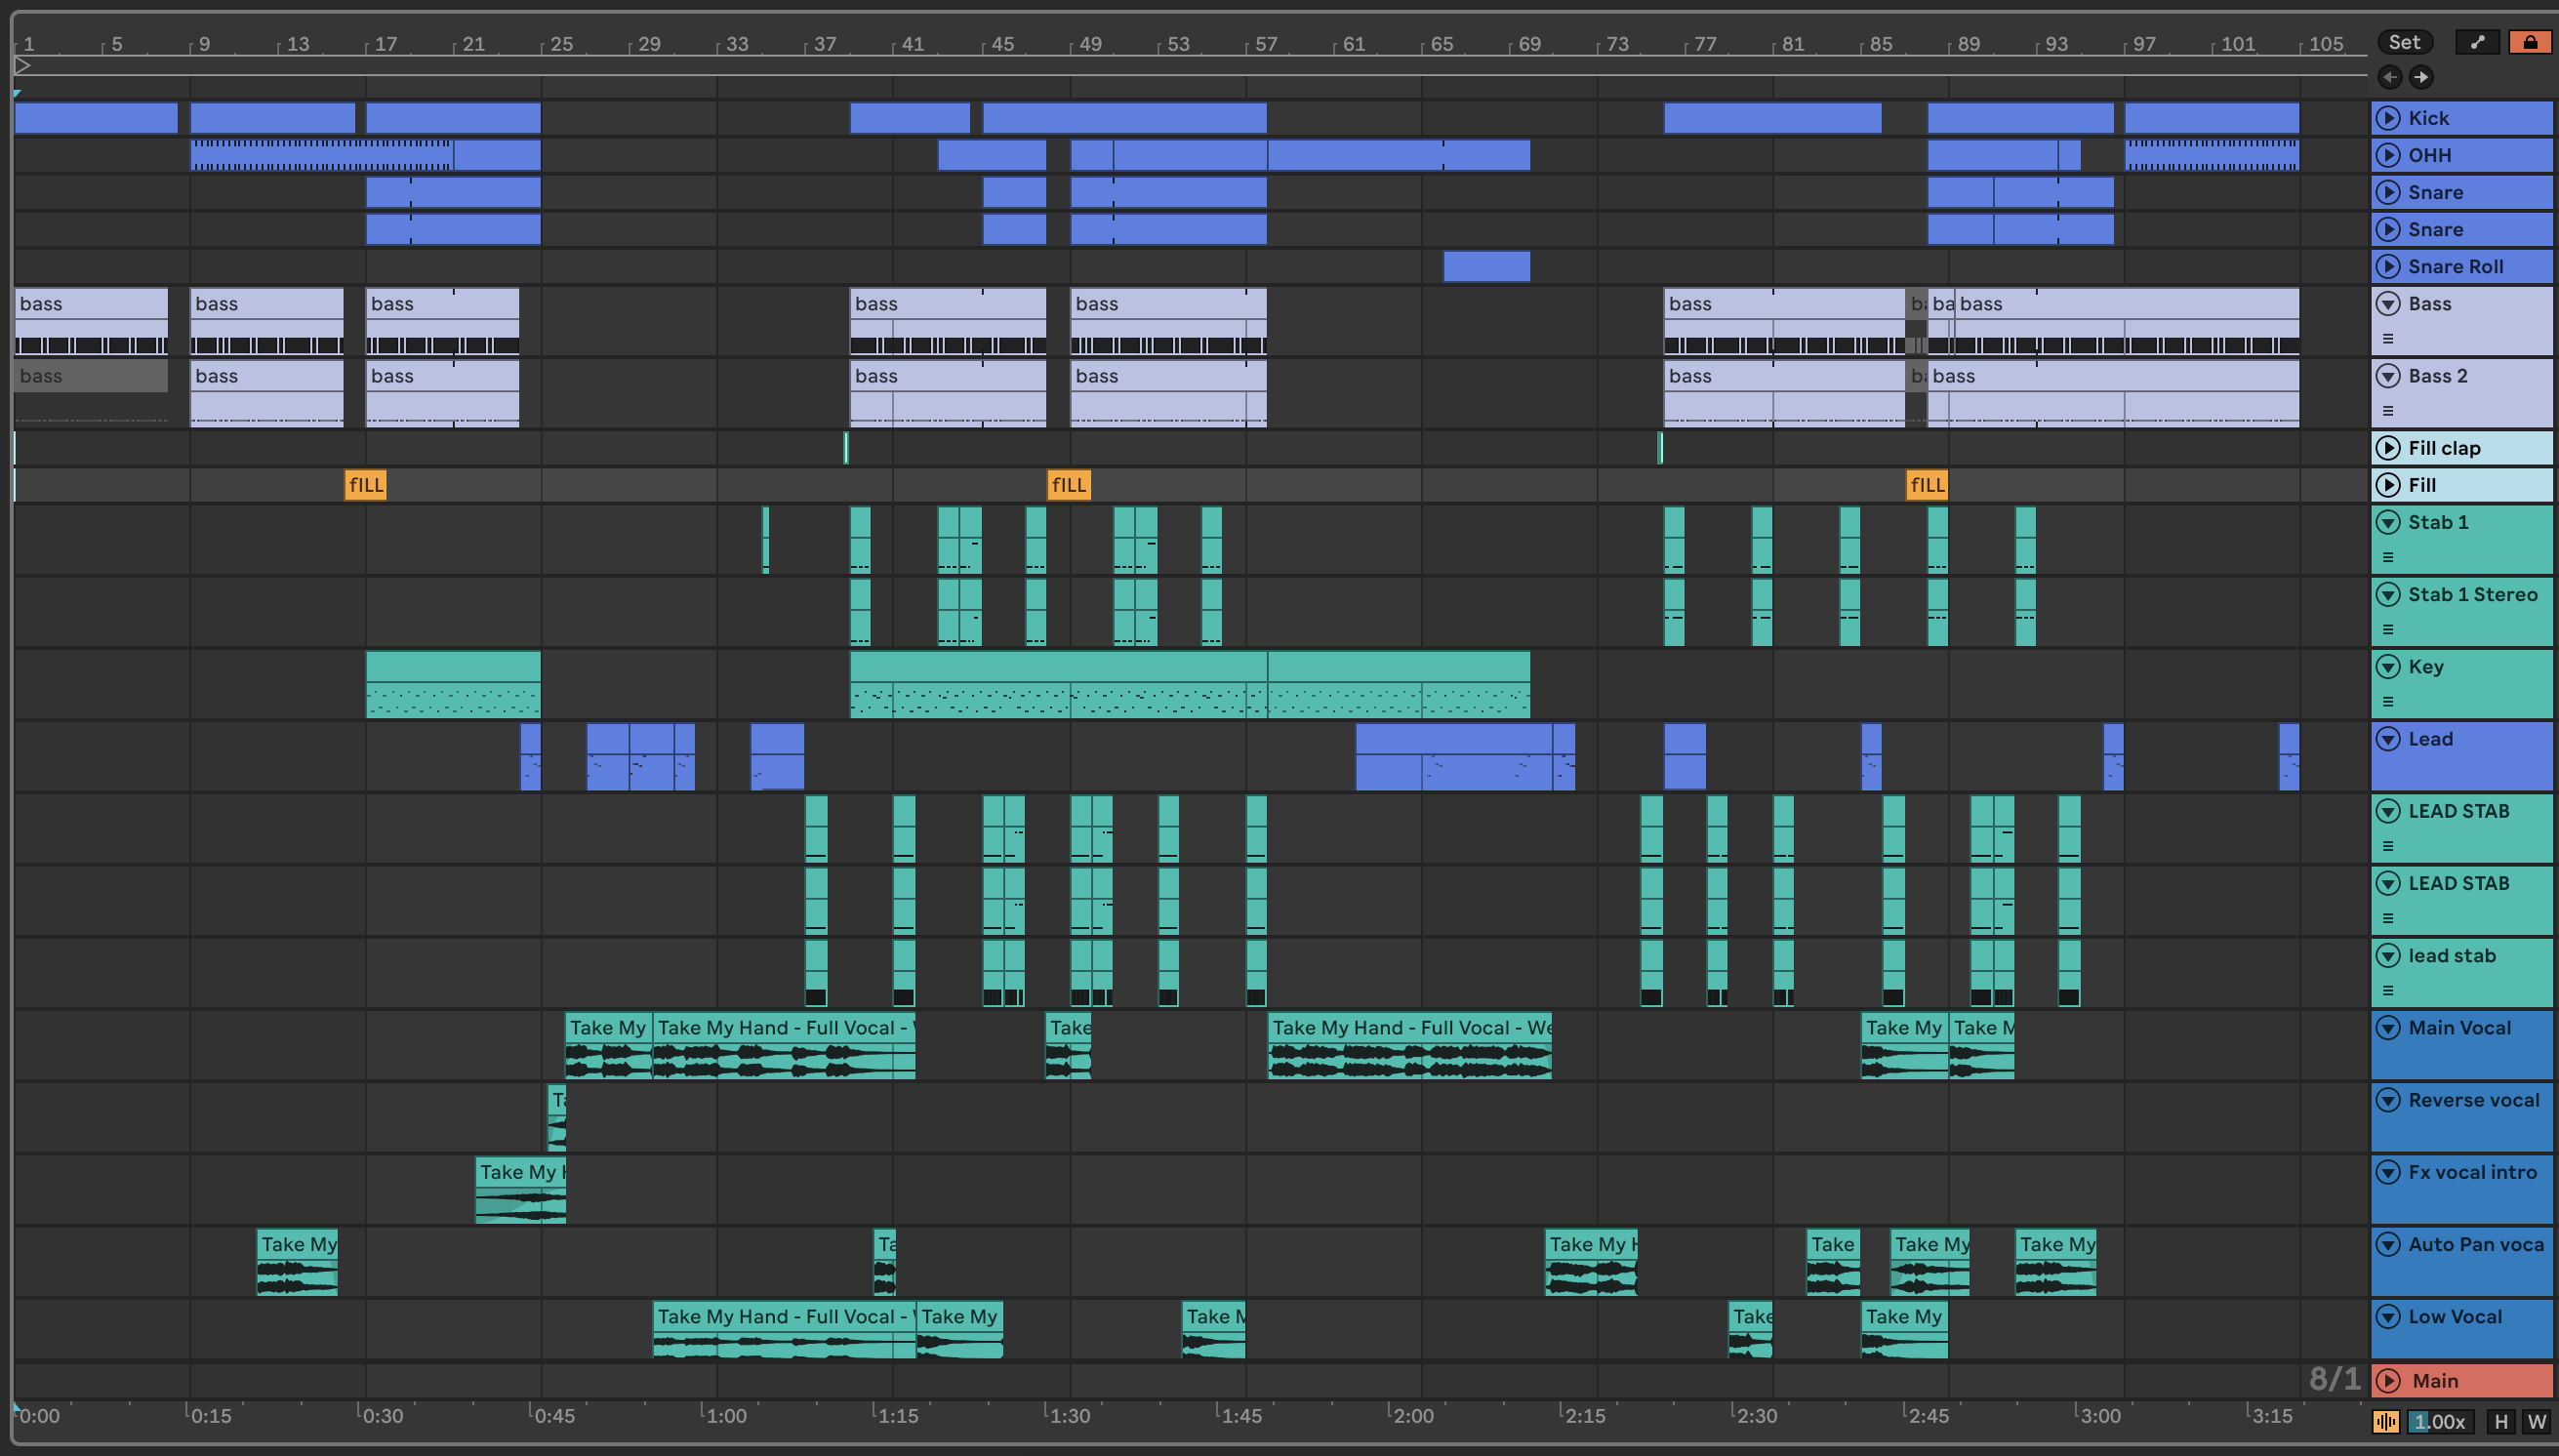This screenshot has width=2559, height=1456.
Task: Select the fILL clip near bar 49
Action: point(1068,485)
